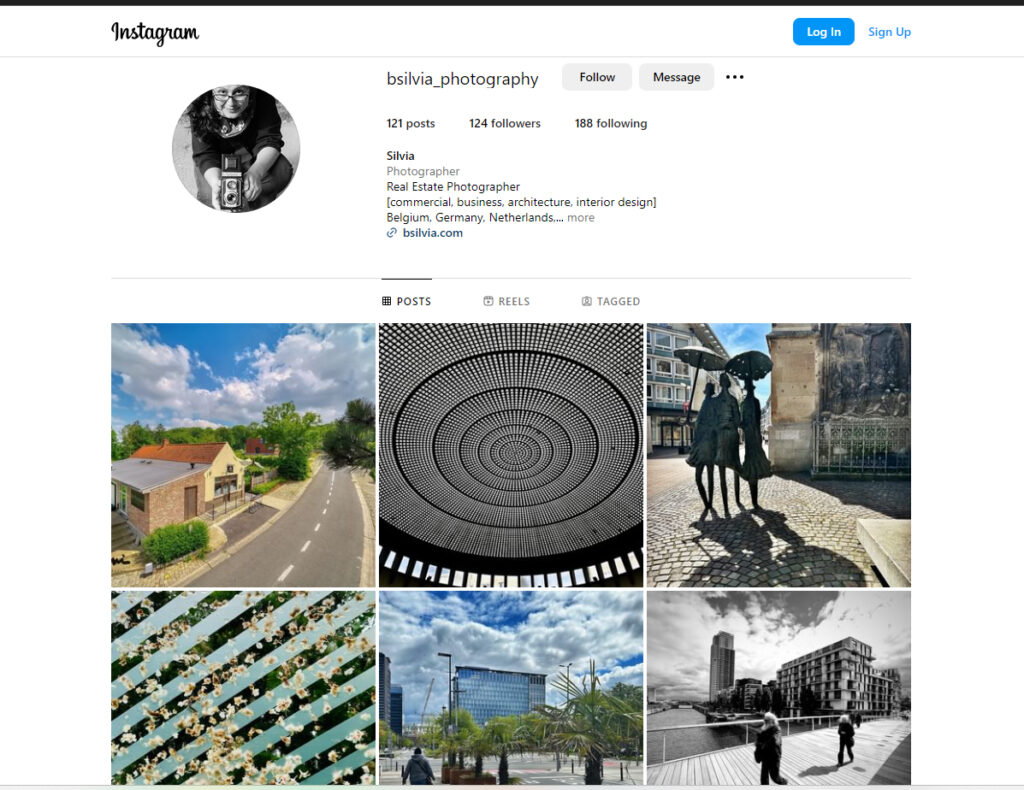1024x790 pixels.
Task: Switch to the POSTS tab
Action: [407, 301]
